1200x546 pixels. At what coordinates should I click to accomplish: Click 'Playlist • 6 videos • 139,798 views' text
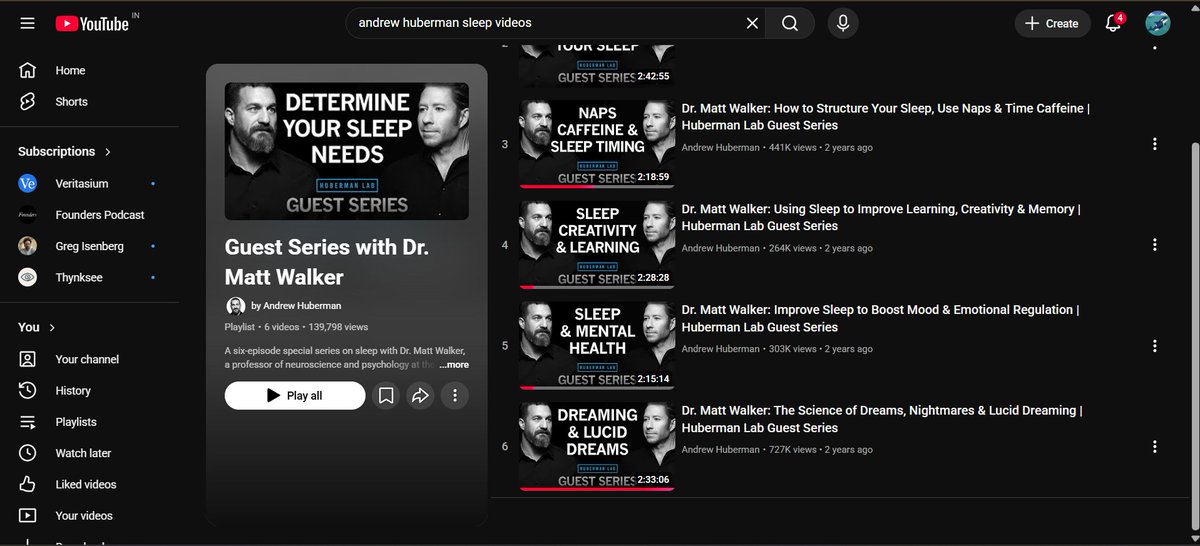[297, 327]
